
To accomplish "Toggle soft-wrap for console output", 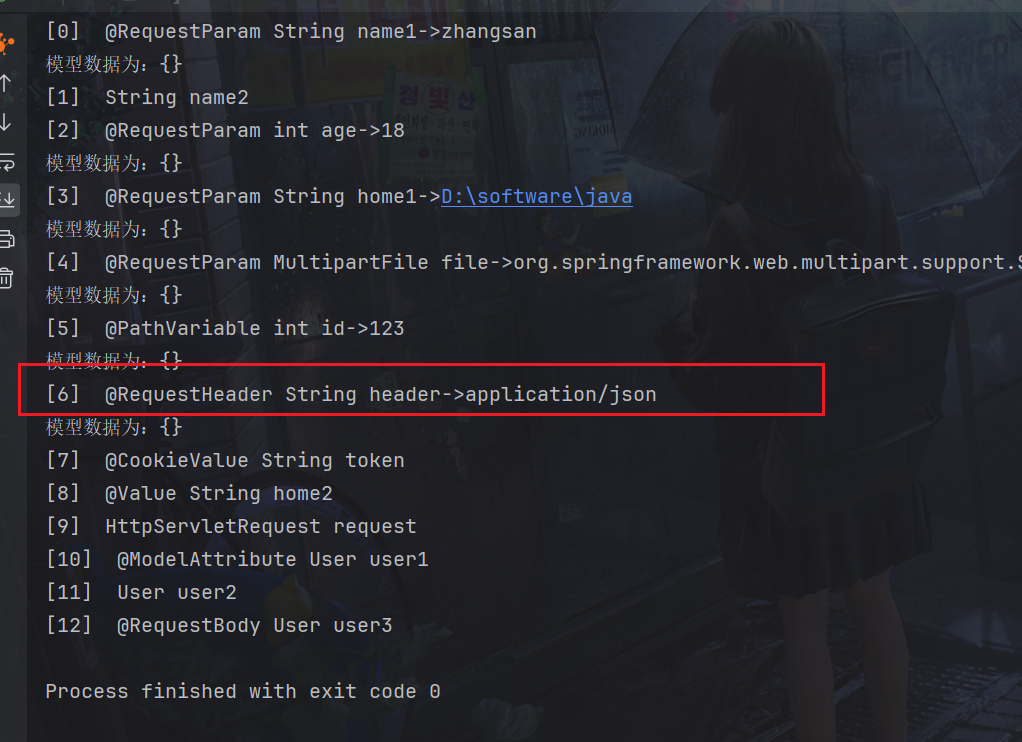I will coord(6,160).
